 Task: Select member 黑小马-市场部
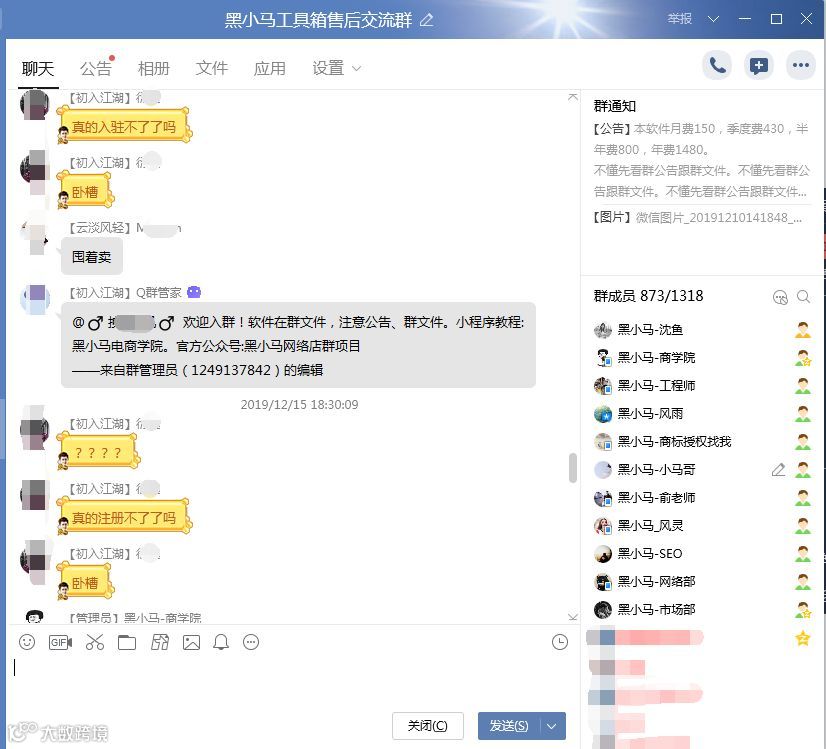tap(701, 609)
